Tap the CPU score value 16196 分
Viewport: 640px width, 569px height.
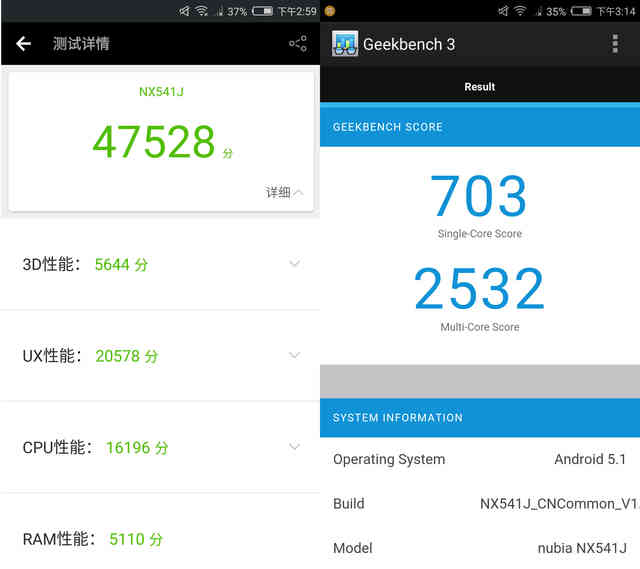(137, 448)
